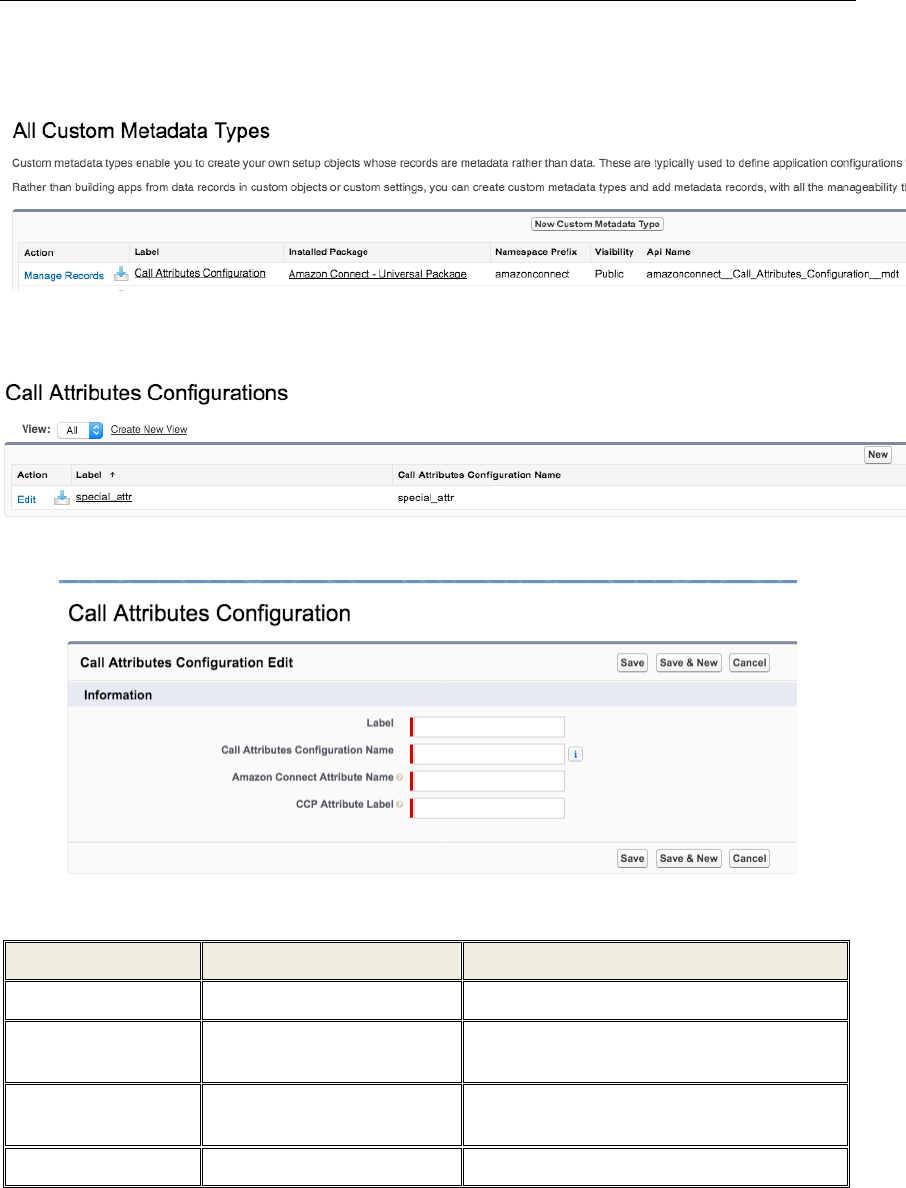Screen dimensions: 906x1188
Task: Click download icon beside special_attr Edit
Action: click(61, 497)
